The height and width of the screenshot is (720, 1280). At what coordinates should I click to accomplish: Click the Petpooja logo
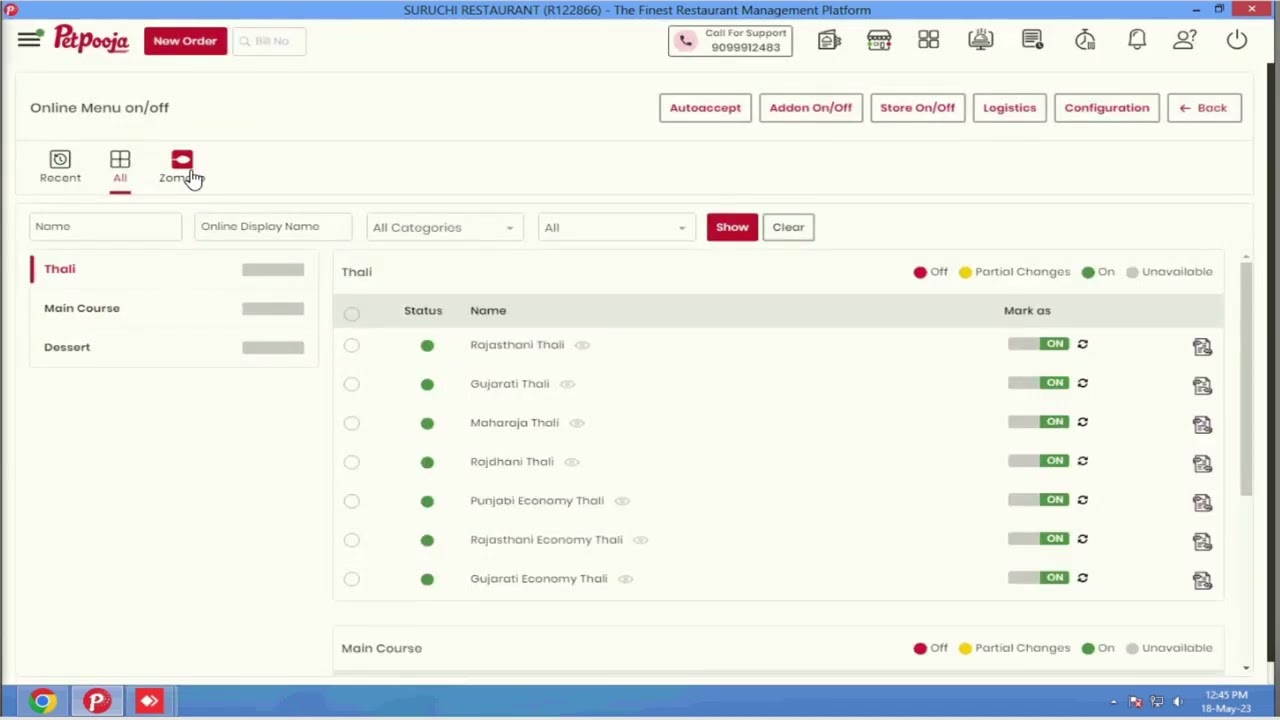(91, 40)
